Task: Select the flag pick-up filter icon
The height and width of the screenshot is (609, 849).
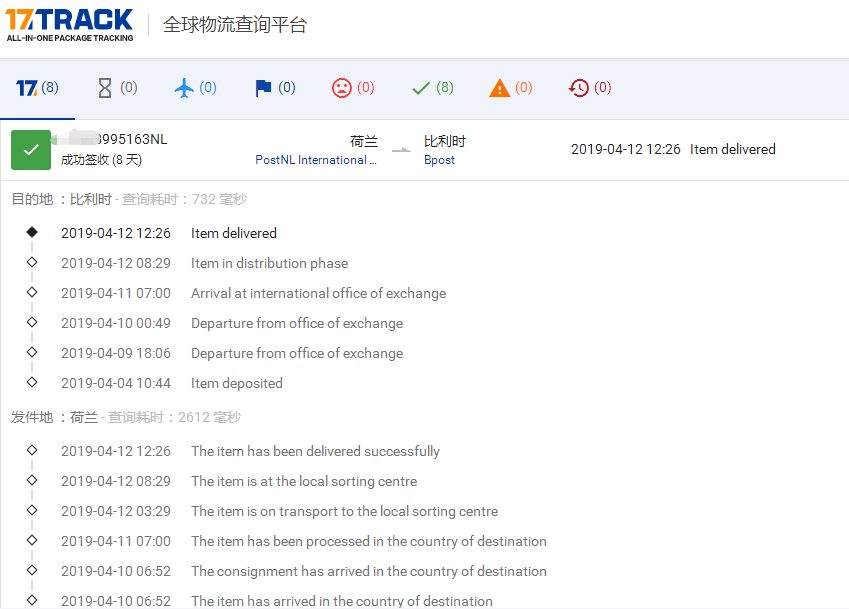Action: (263, 87)
